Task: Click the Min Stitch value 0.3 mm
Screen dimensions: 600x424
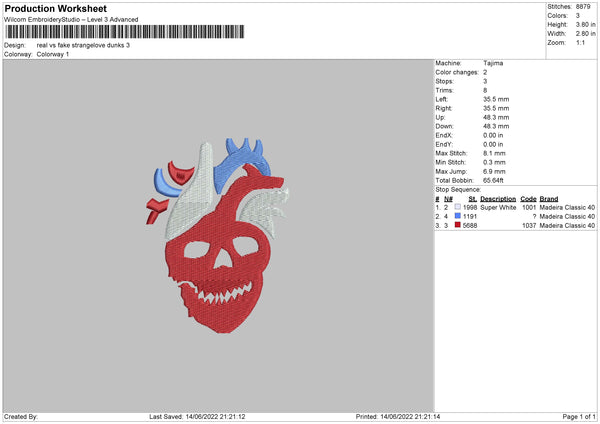Action: [494, 162]
